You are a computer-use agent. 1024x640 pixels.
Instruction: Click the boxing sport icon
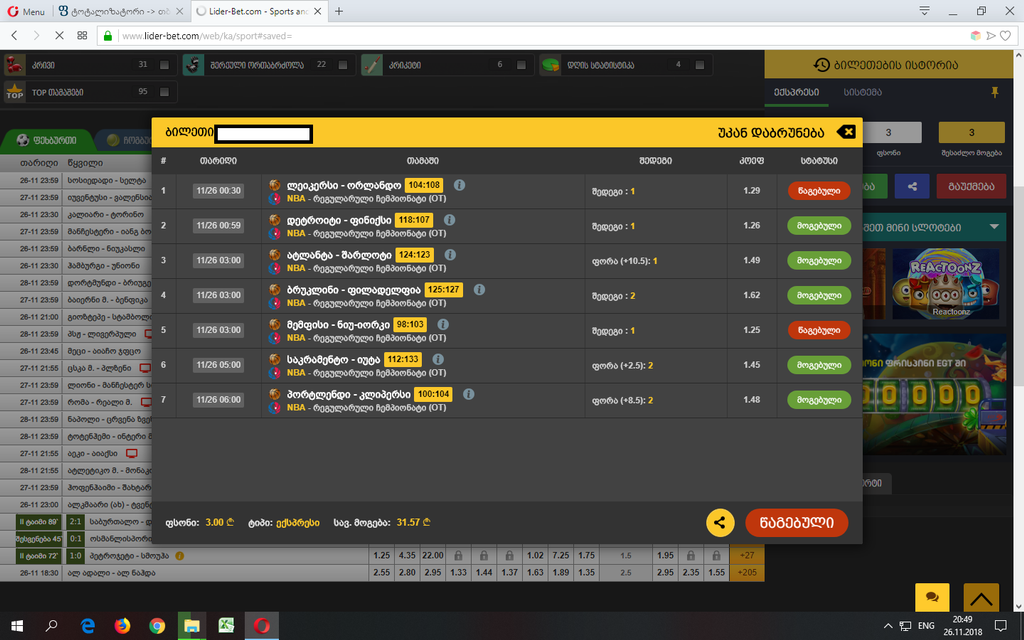click(15, 65)
